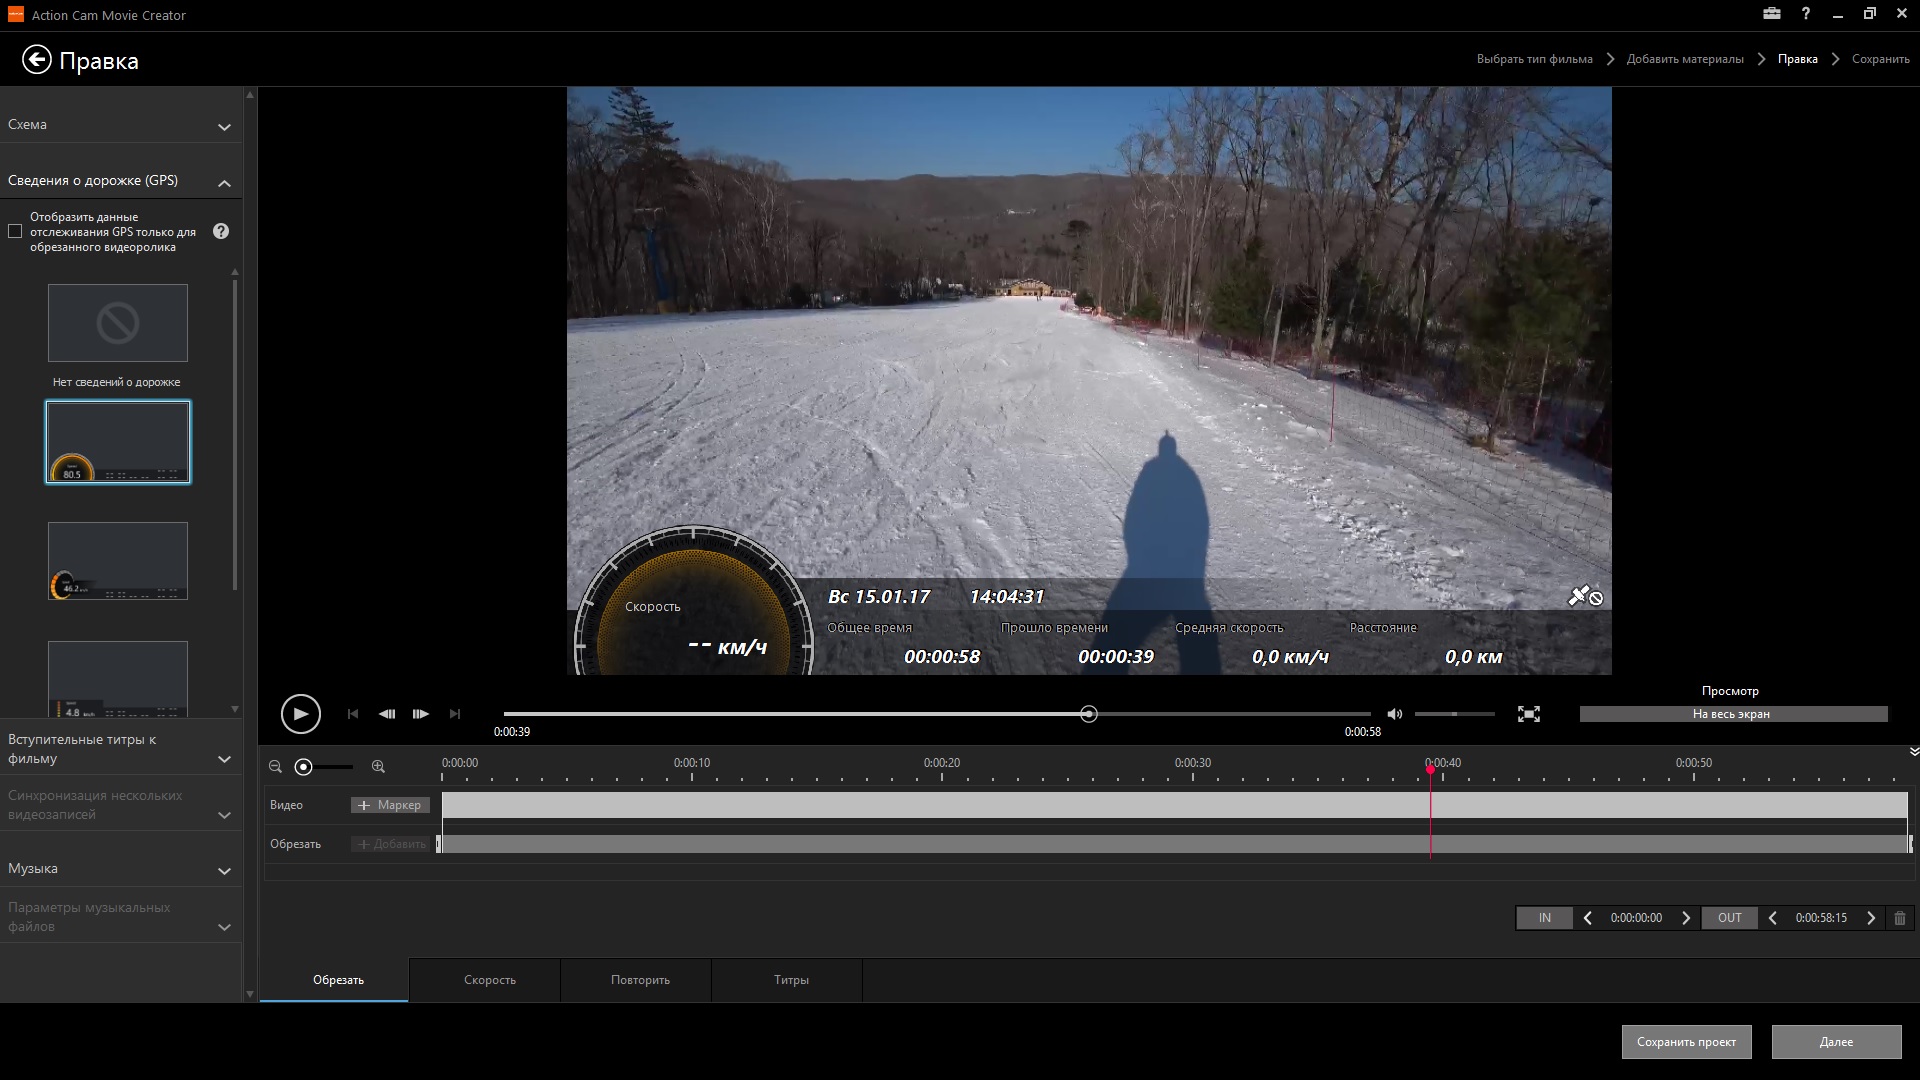The image size is (1920, 1080).
Task: Click the current Правка step in breadcrumb
Action: click(x=1797, y=59)
